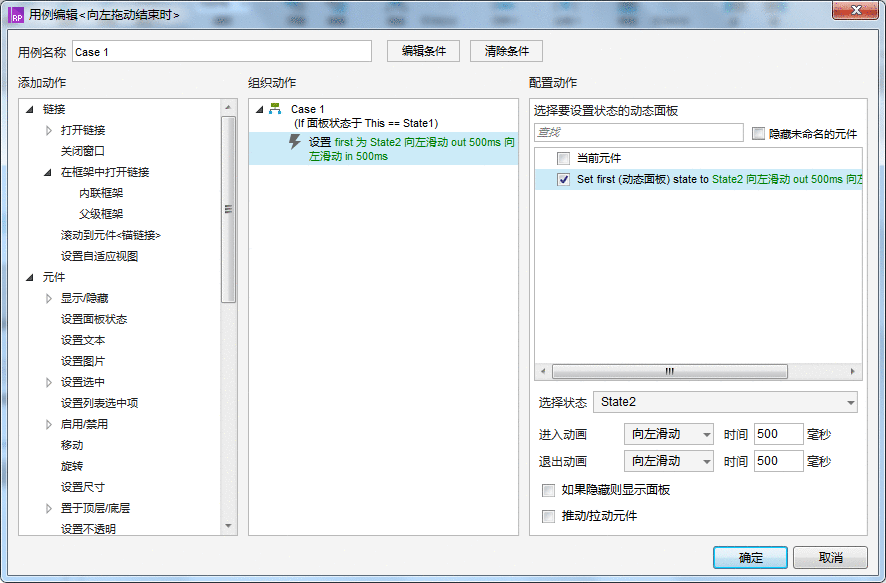
Task: Enable 如果隐藏则显示面板 checkbox
Action: (x=548, y=490)
